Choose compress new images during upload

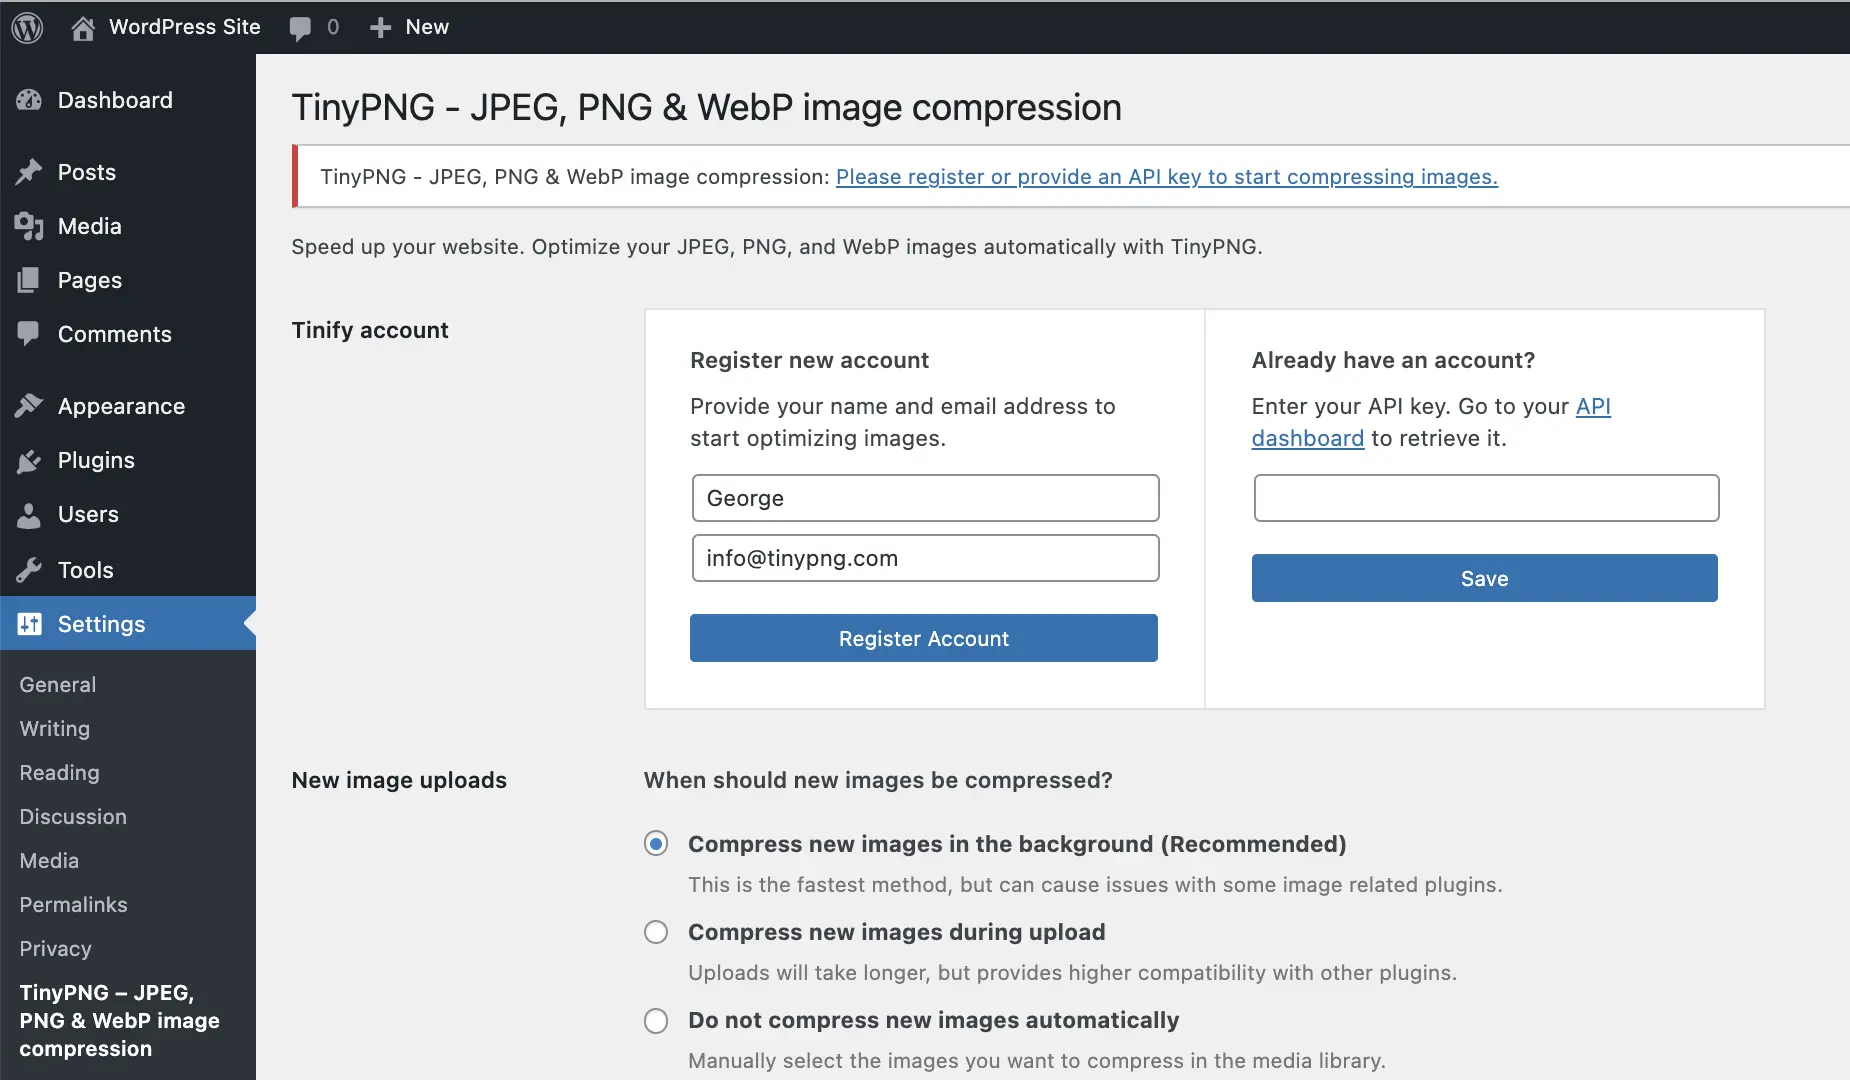tap(655, 931)
